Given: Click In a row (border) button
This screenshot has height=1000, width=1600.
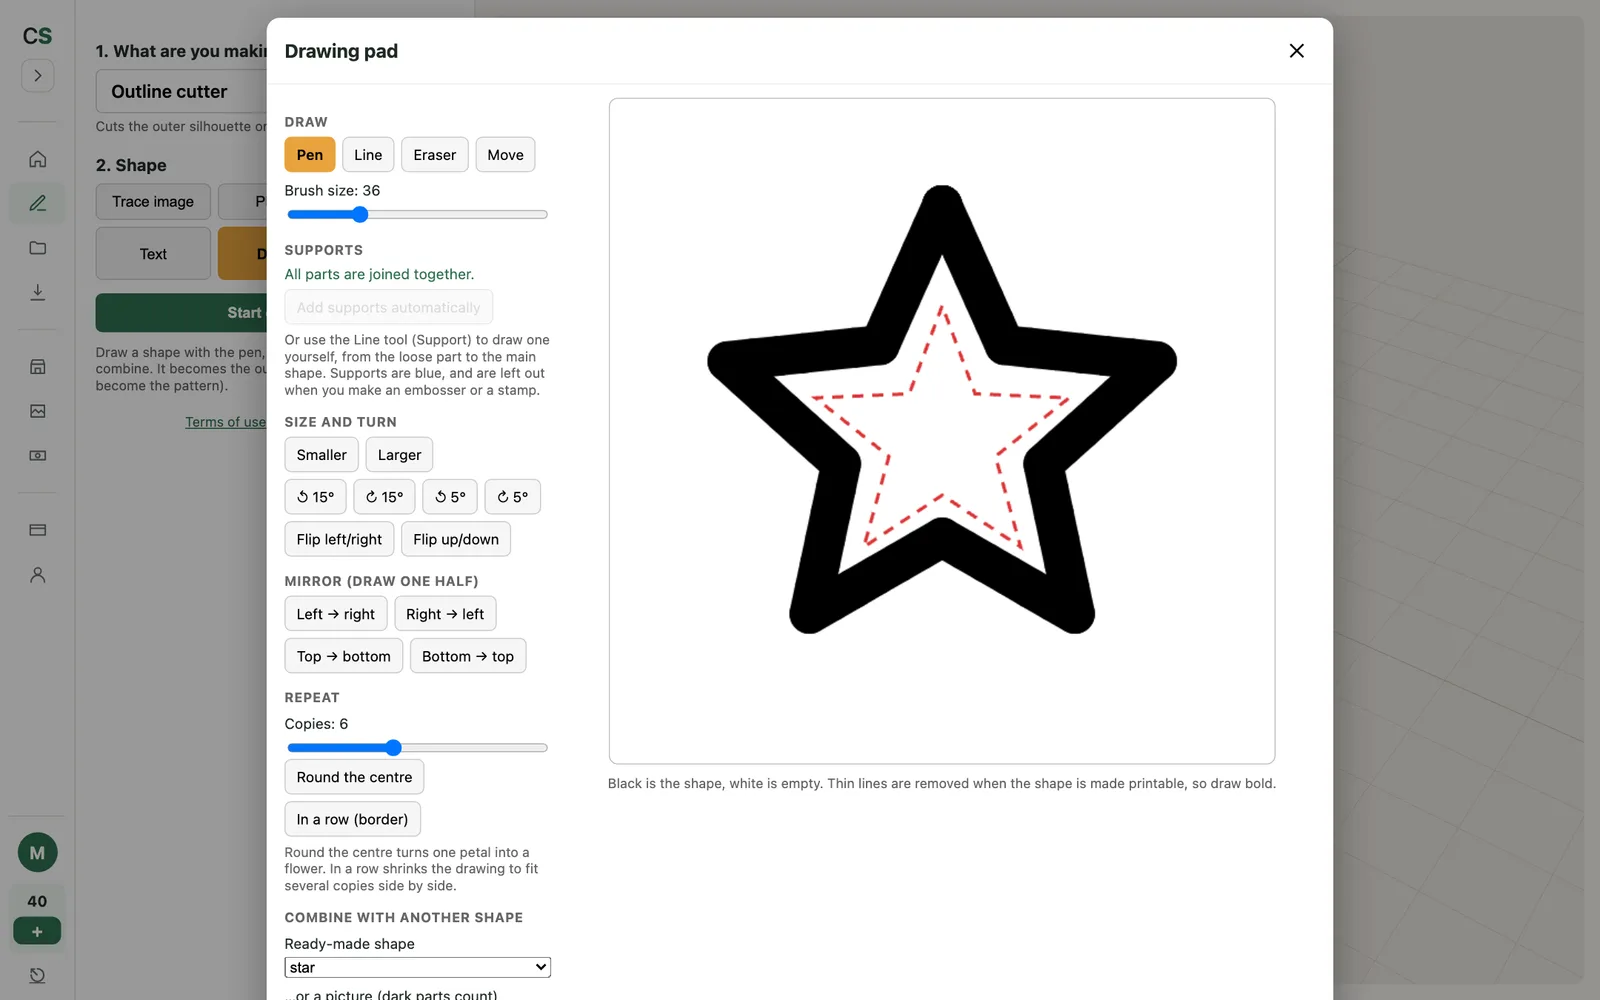Looking at the screenshot, I should coord(352,819).
